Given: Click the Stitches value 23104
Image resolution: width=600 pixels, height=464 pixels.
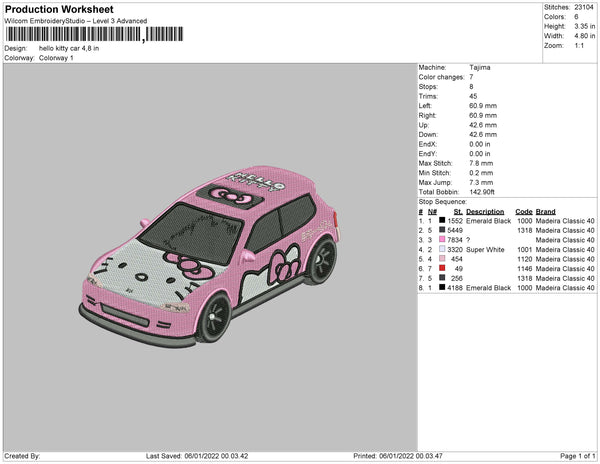Looking at the screenshot, I should (584, 7).
